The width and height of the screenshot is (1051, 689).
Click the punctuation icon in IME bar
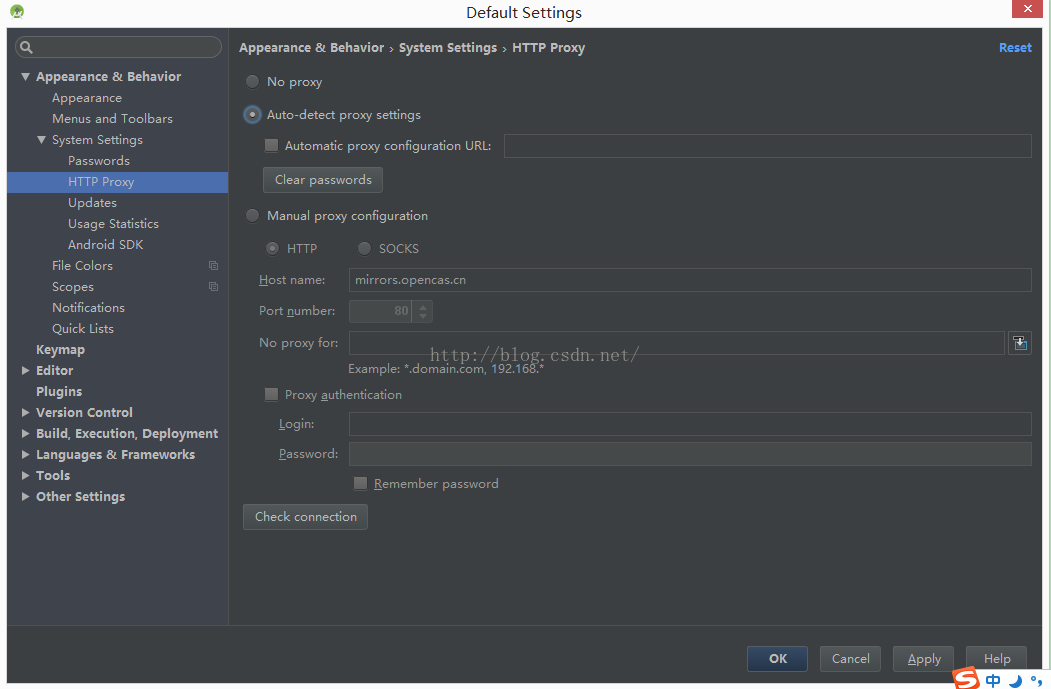[1036, 681]
